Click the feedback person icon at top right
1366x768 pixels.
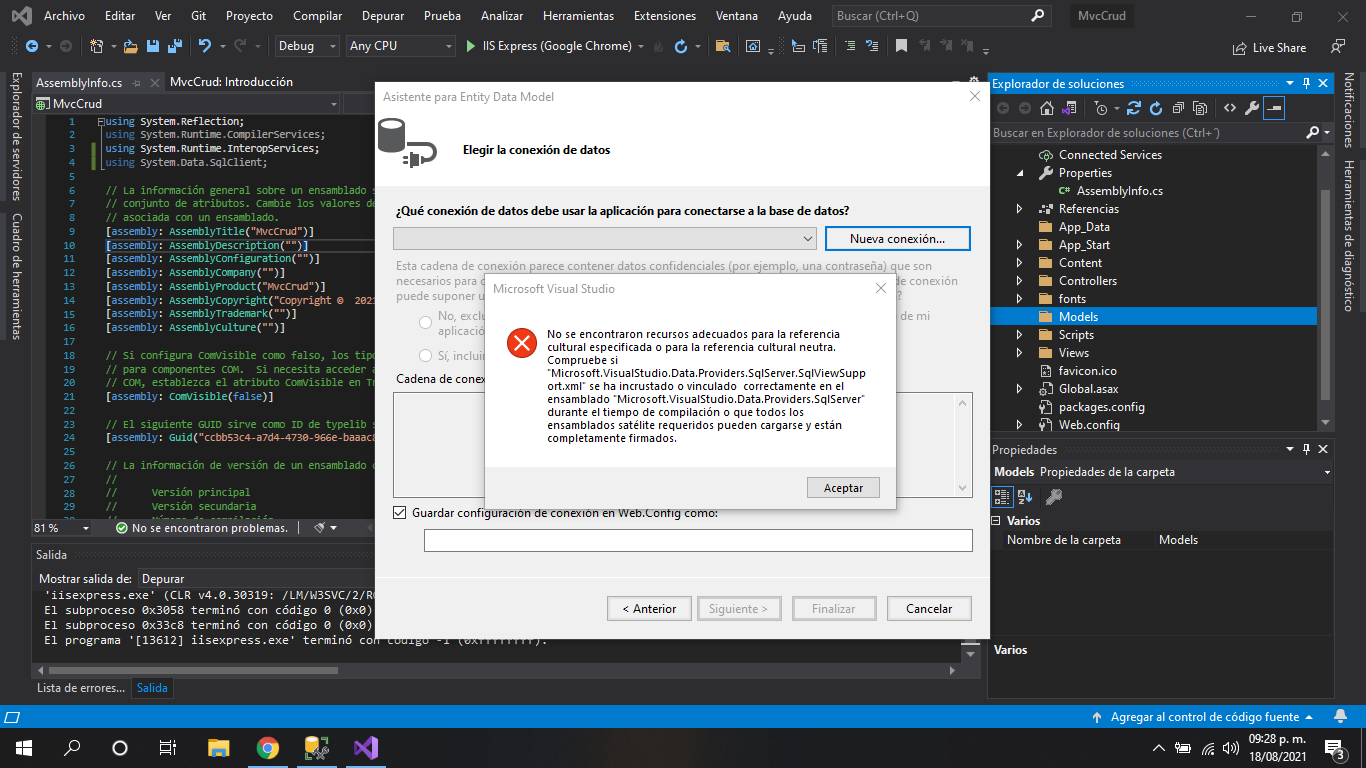tap(1338, 46)
